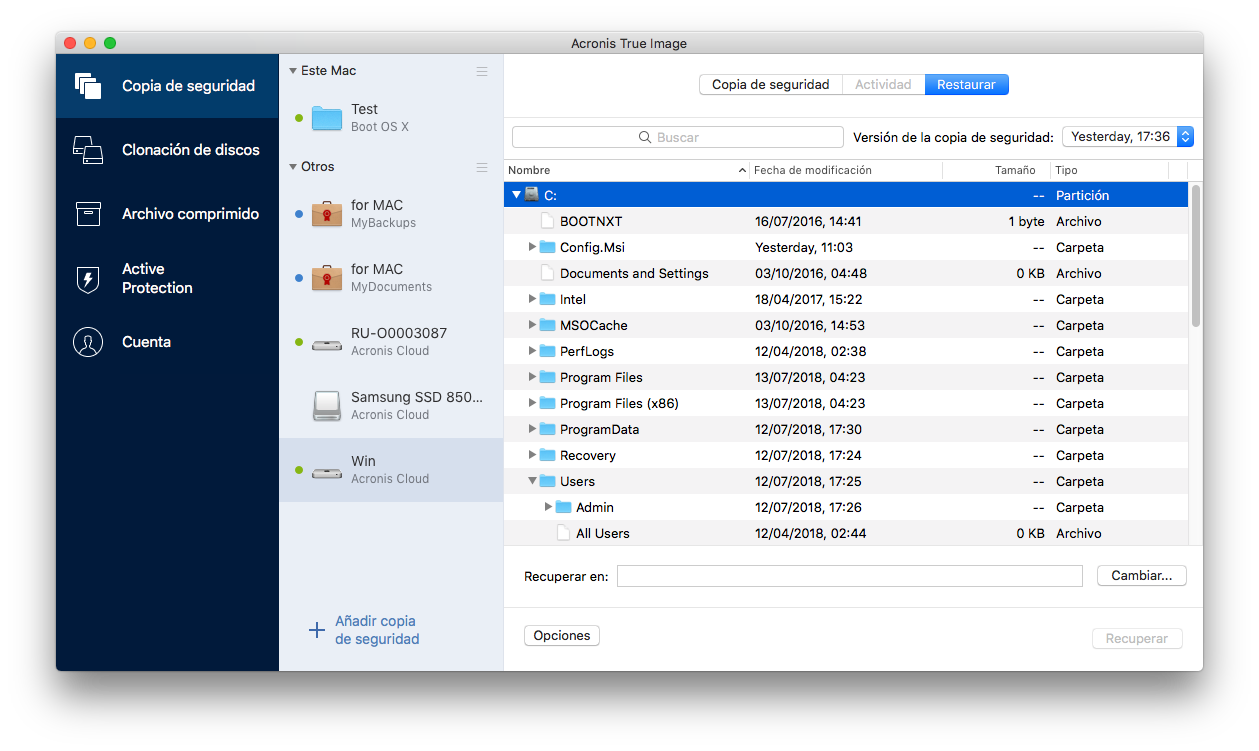Click the Recuperar en path field
Screen dimensions: 1259x751
[850, 576]
